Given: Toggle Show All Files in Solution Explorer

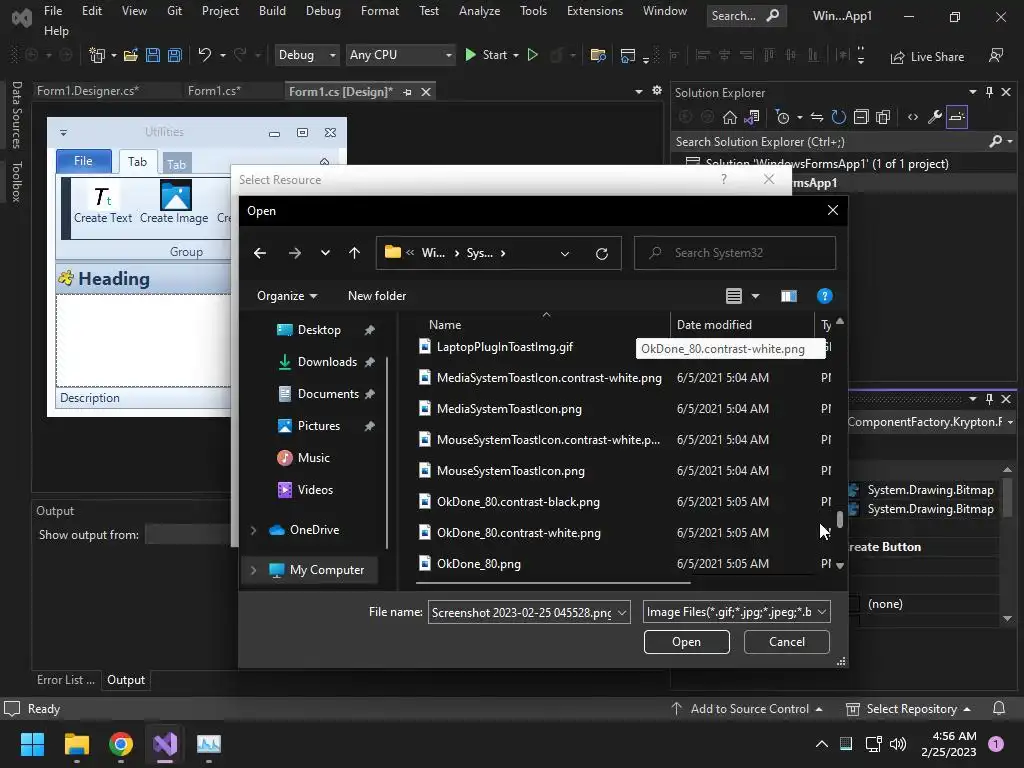Looking at the screenshot, I should click(x=884, y=118).
